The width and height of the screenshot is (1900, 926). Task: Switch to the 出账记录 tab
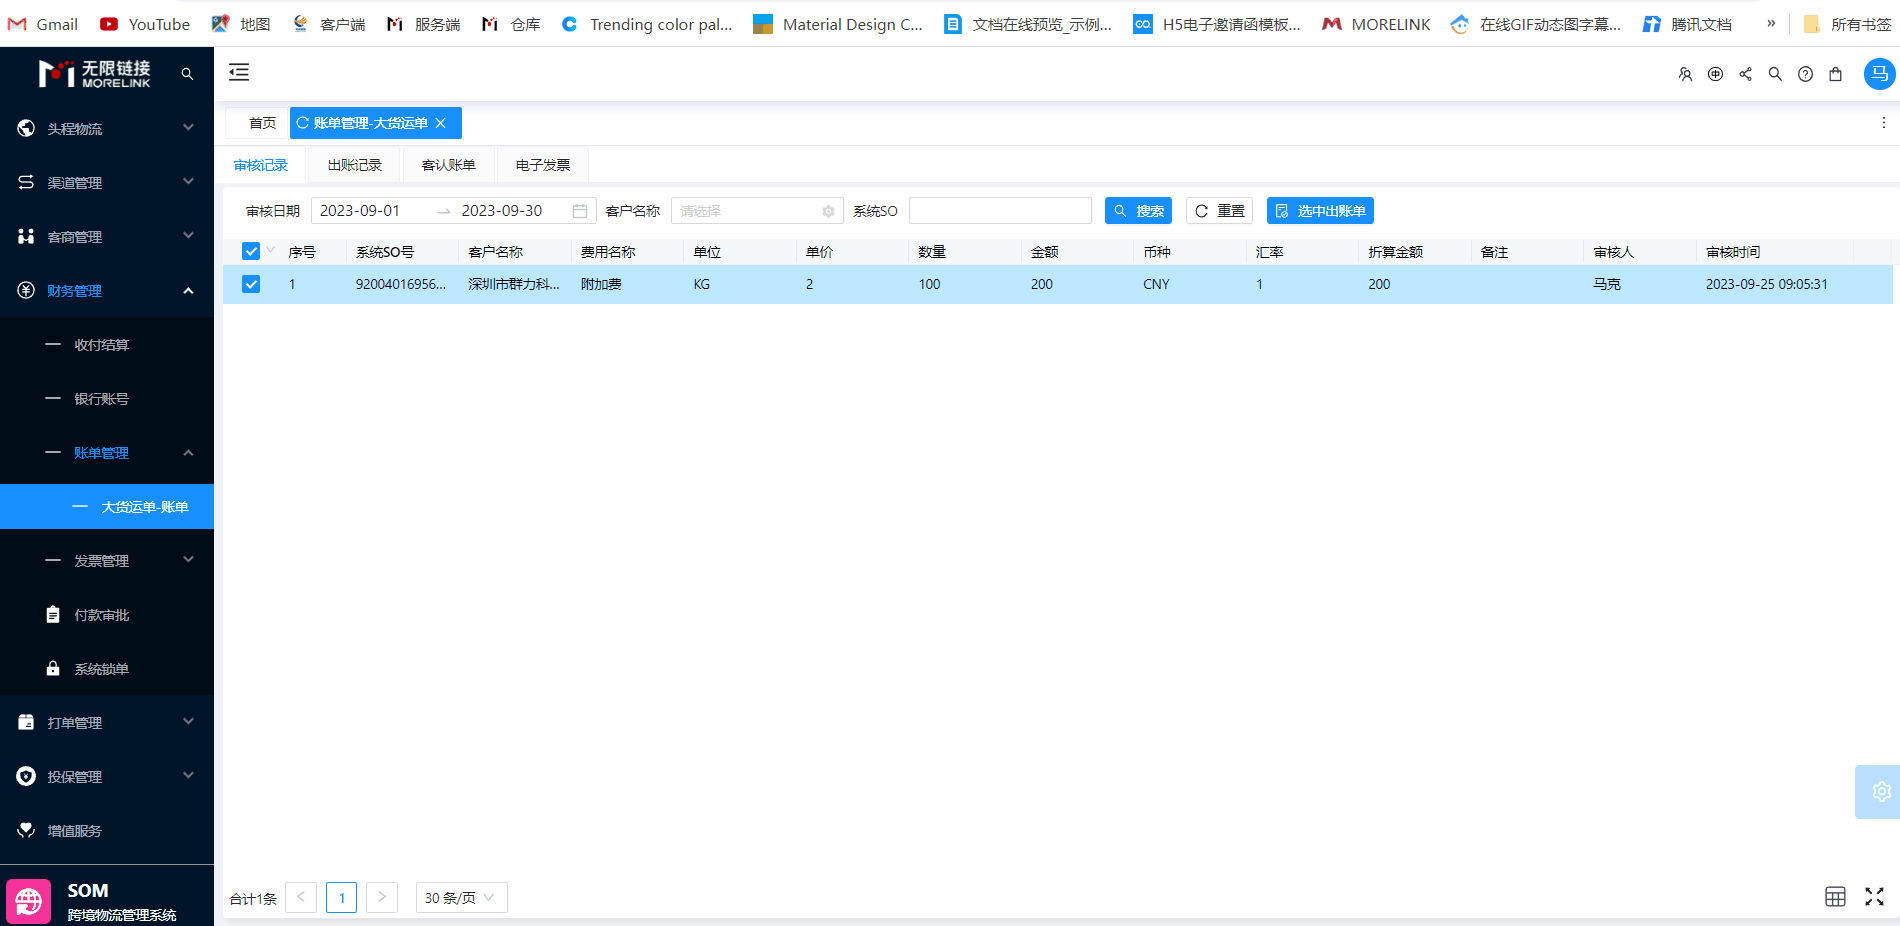[355, 165]
